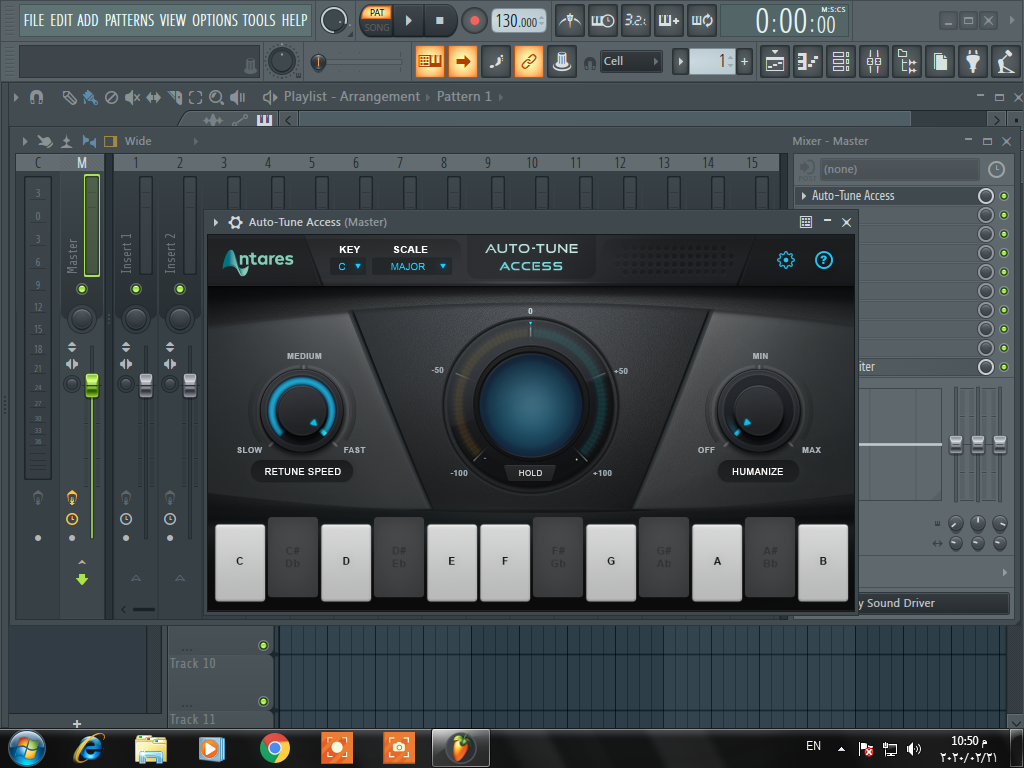Click the plugin preset grid icon
Image resolution: width=1024 pixels, height=768 pixels.
point(806,222)
